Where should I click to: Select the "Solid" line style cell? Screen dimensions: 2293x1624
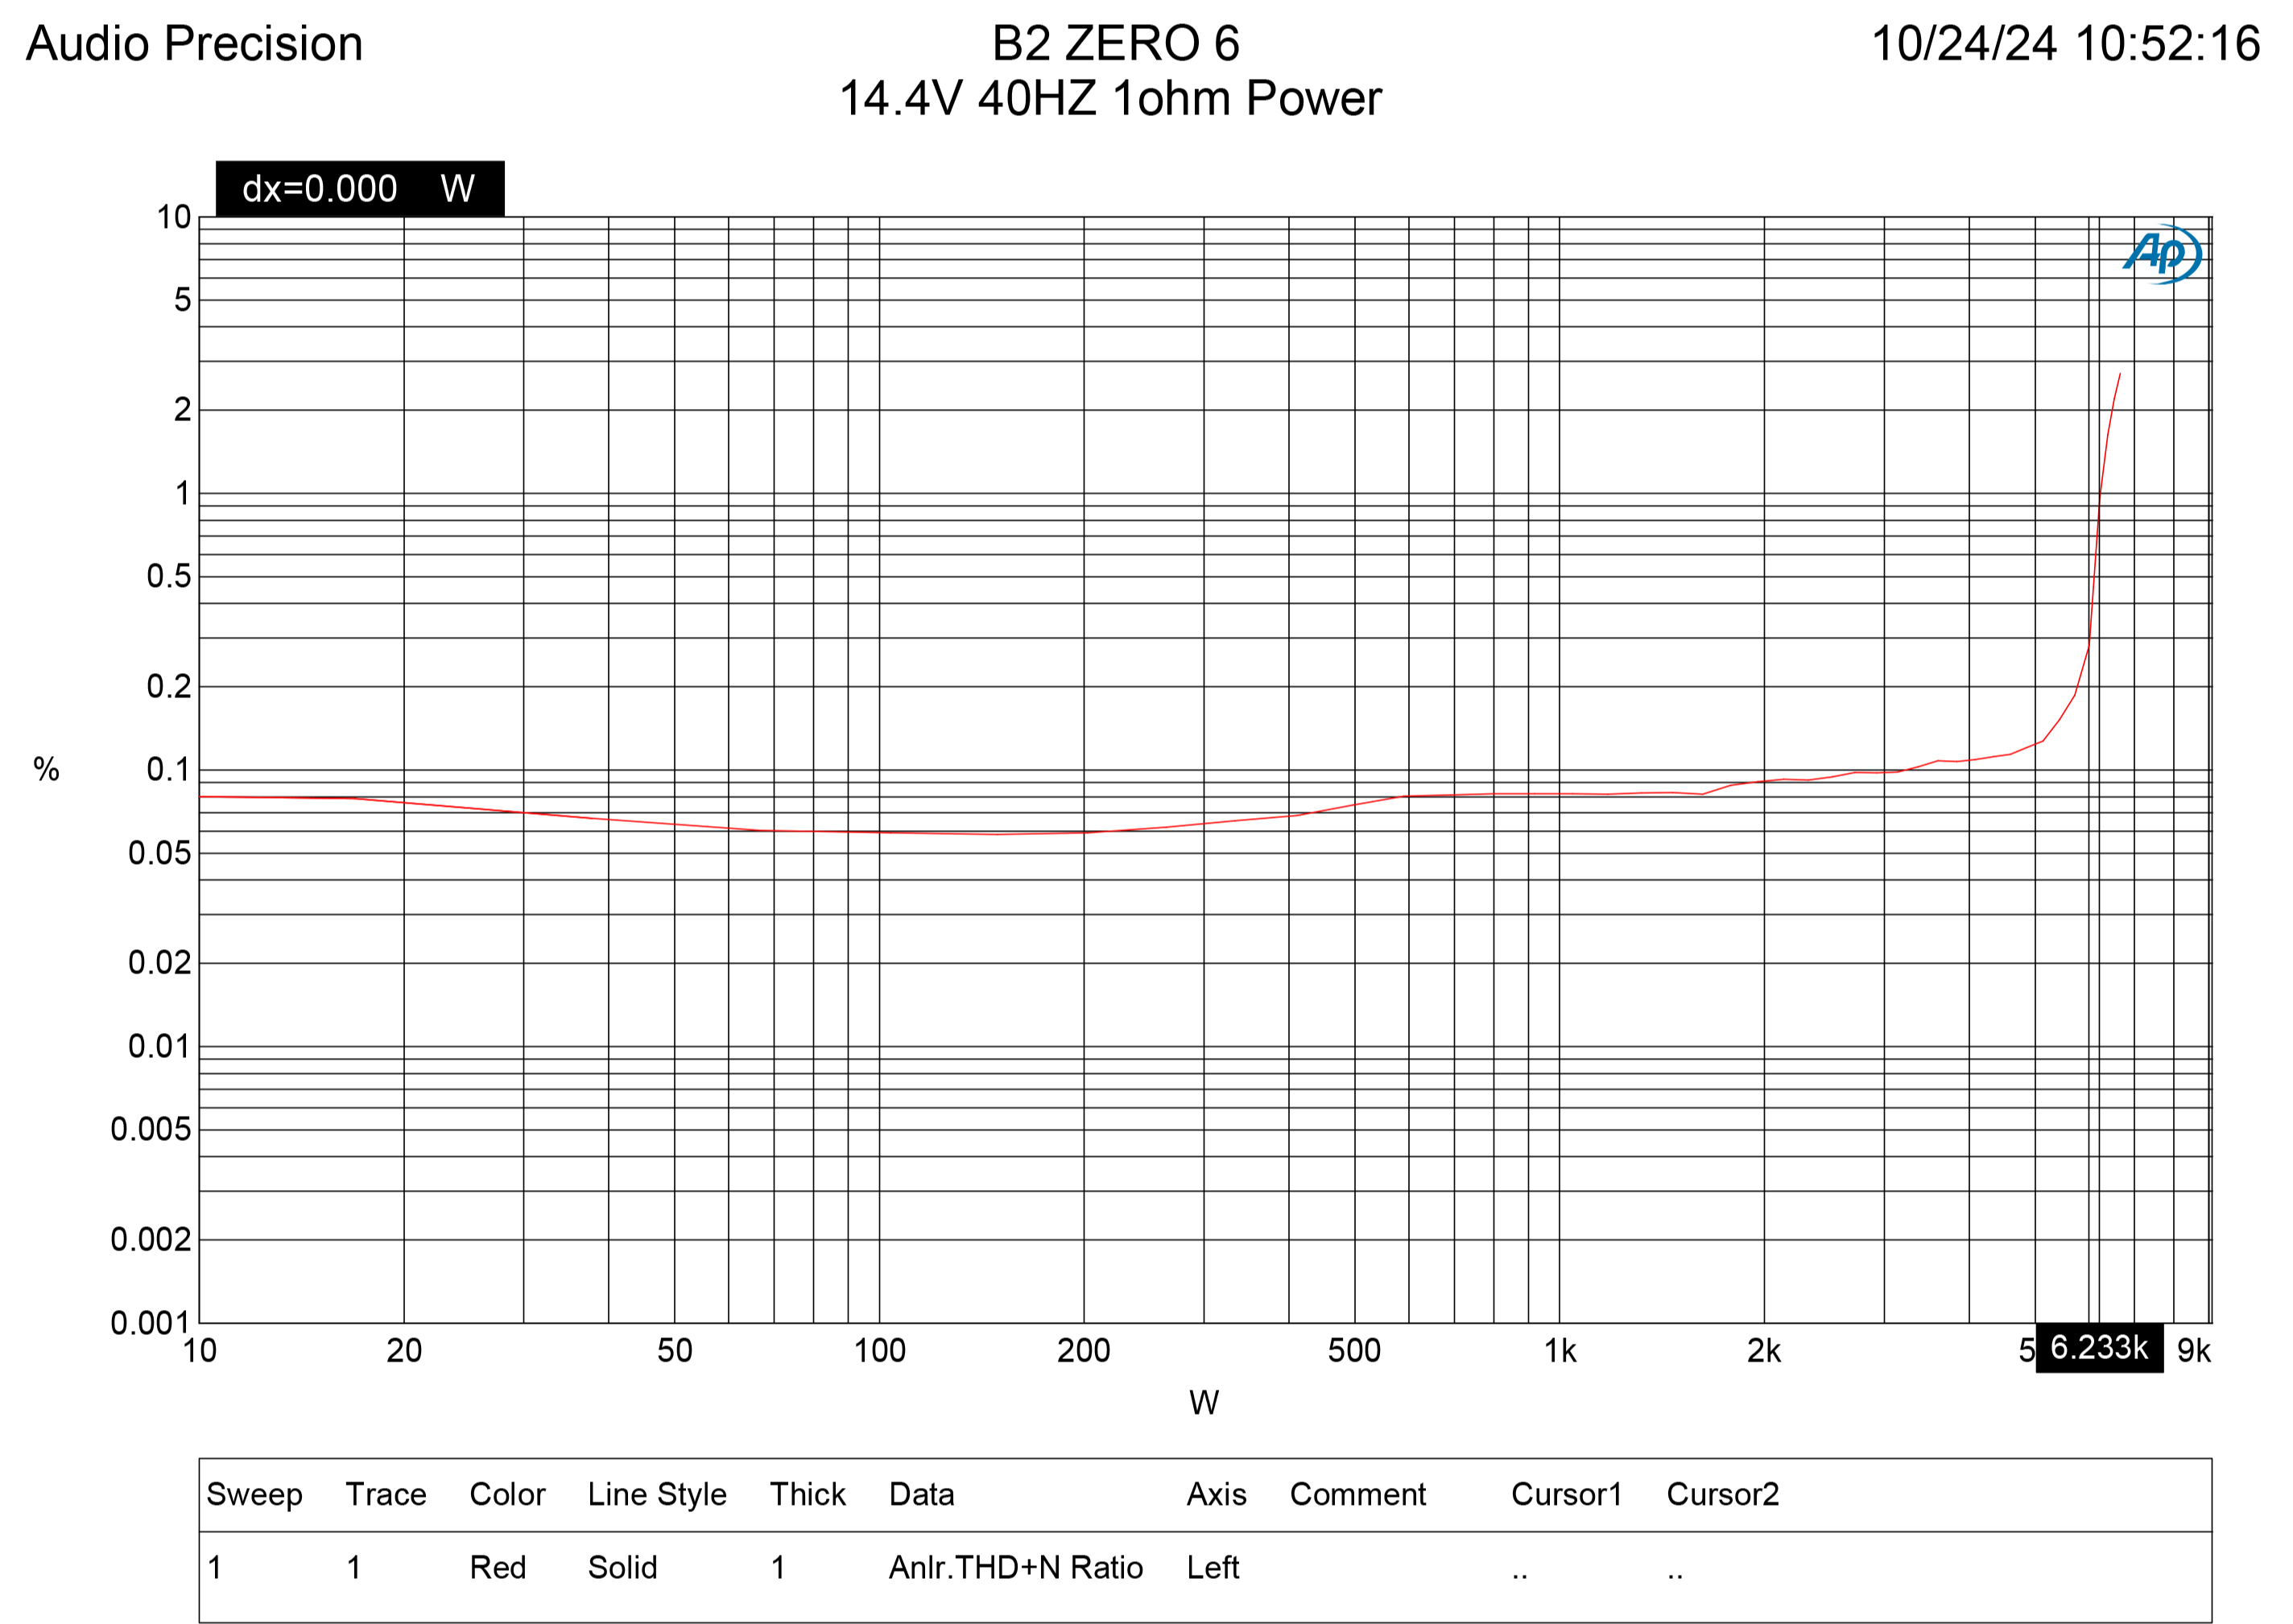pos(623,1568)
